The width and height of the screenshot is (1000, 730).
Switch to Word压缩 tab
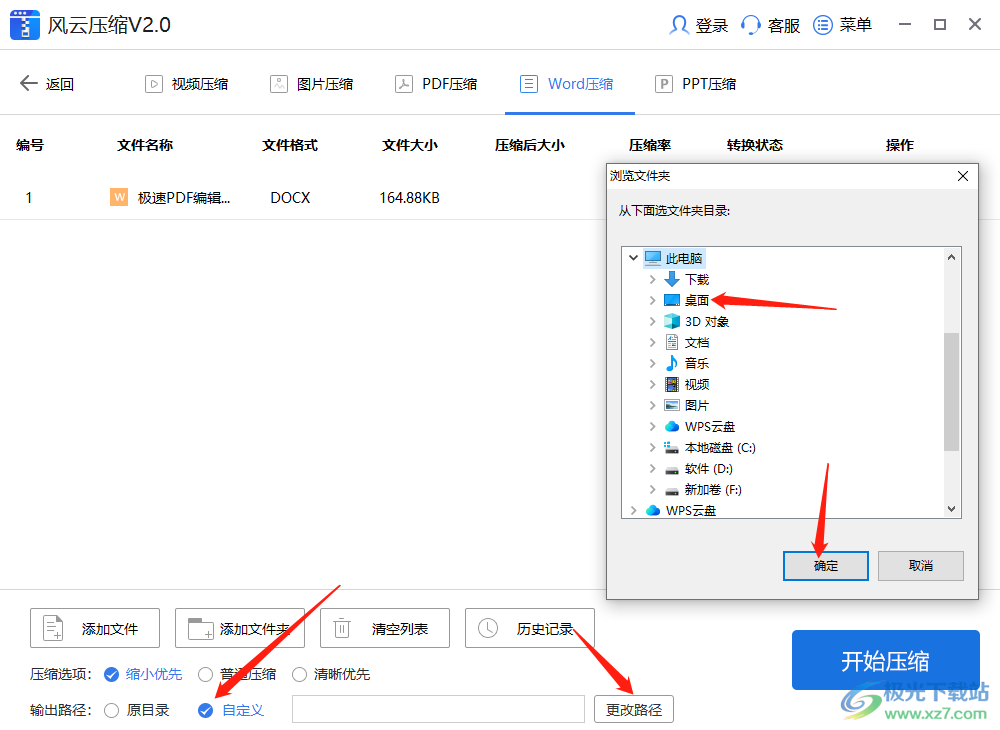[570, 84]
